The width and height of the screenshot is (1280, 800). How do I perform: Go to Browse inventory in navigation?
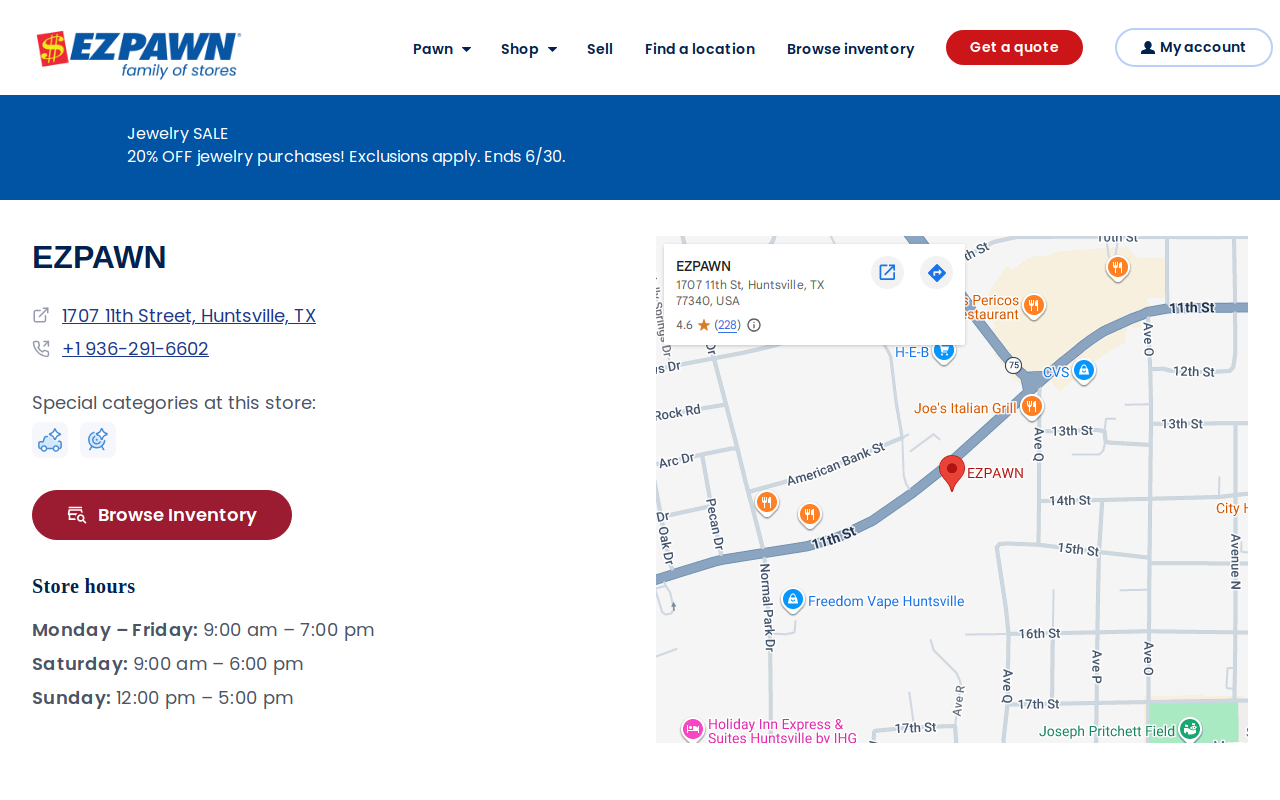coord(851,49)
